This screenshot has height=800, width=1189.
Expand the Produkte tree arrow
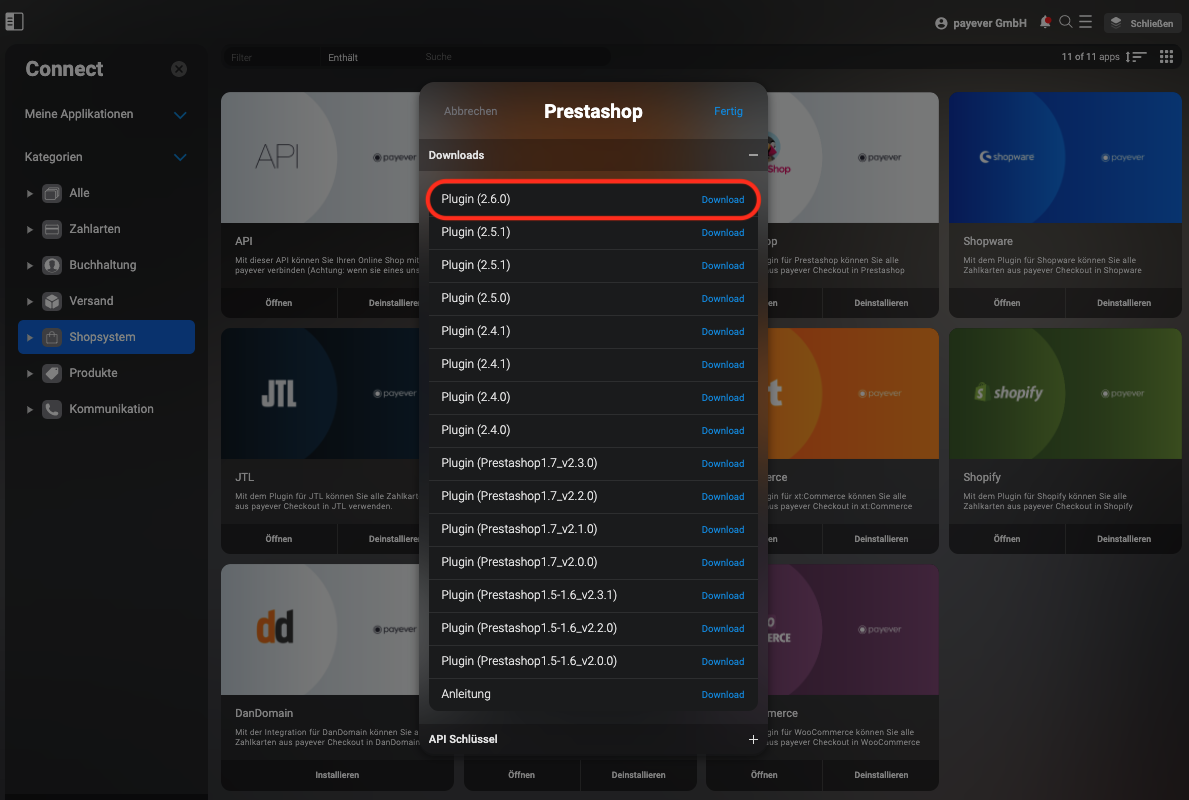pyautogui.click(x=30, y=373)
